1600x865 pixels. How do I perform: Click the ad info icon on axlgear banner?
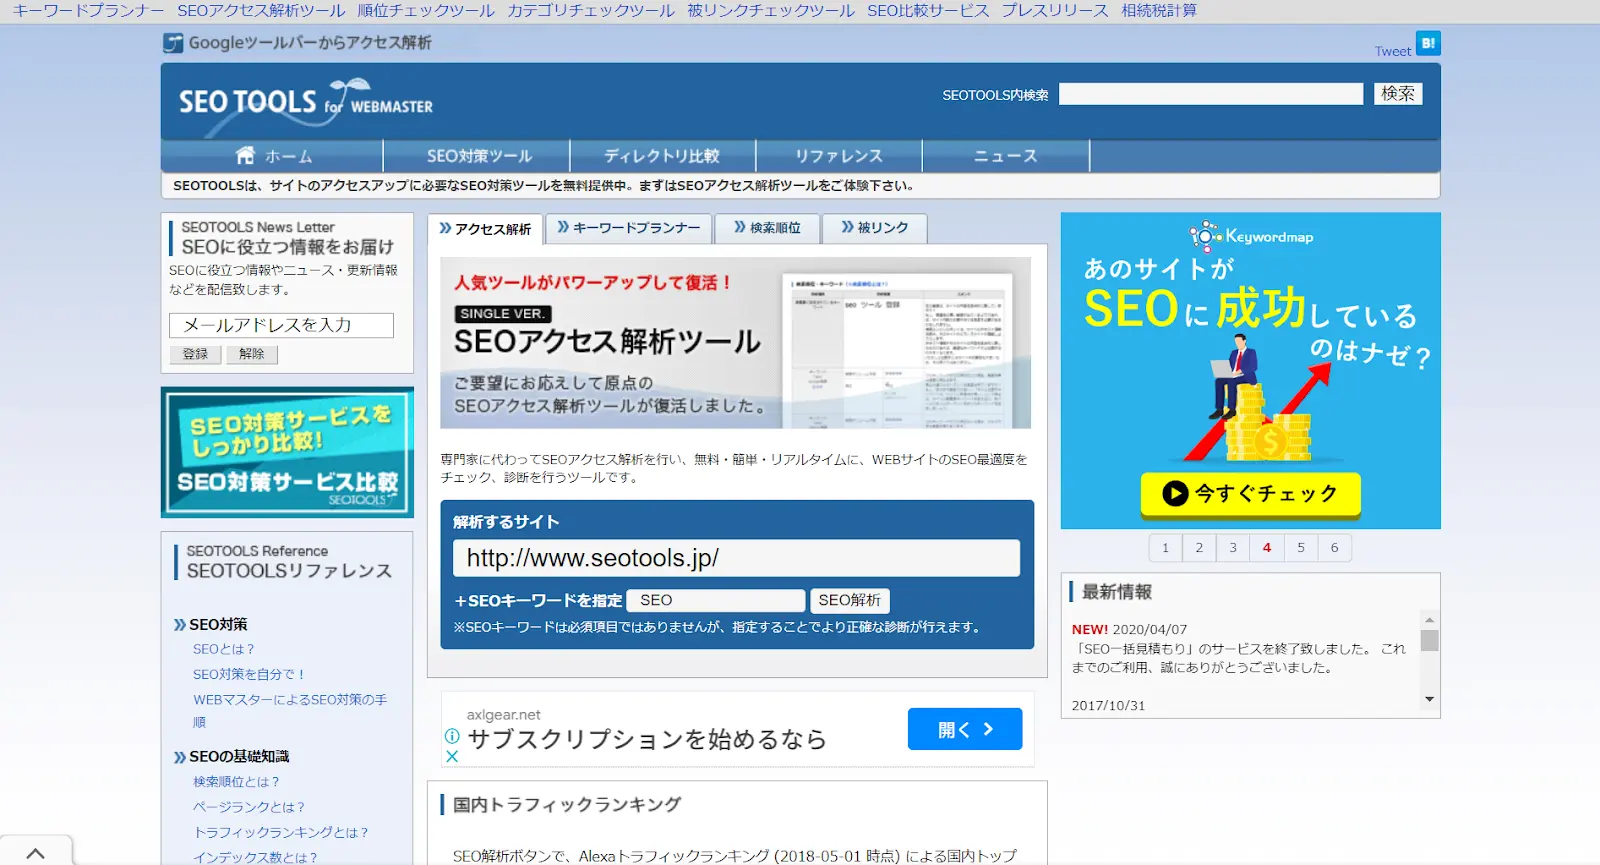(452, 736)
